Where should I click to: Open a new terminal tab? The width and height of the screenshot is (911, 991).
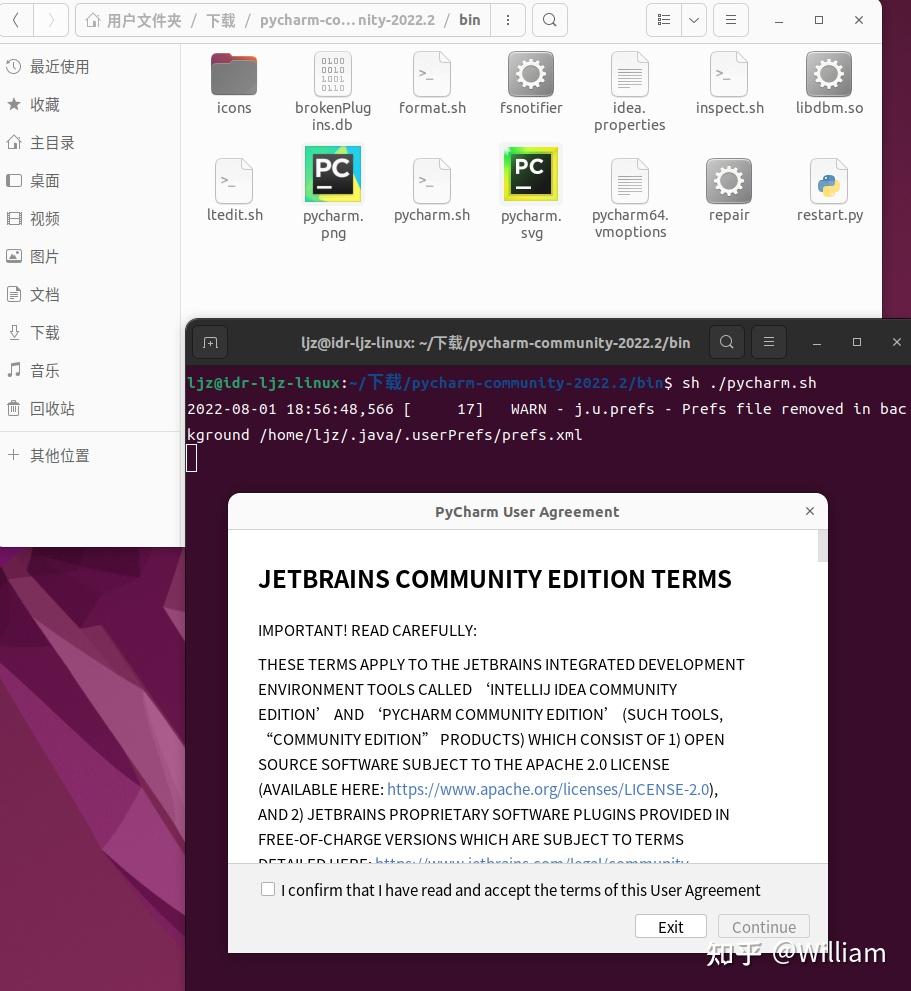tap(211, 343)
